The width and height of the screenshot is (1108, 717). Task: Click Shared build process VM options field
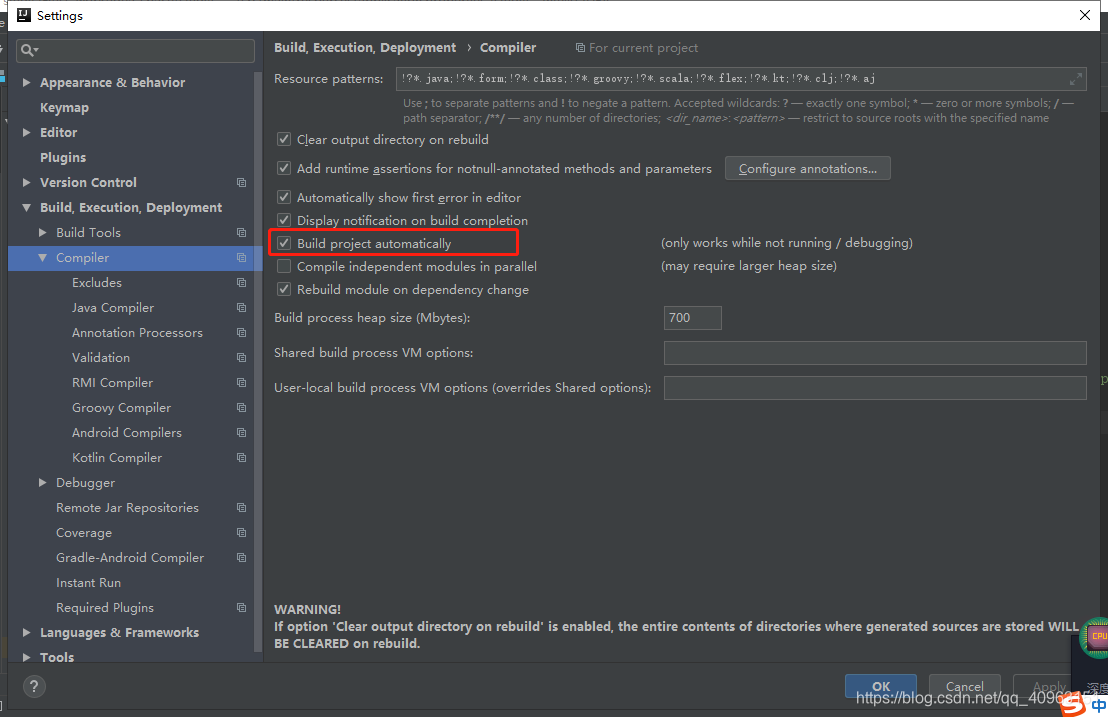pos(875,352)
